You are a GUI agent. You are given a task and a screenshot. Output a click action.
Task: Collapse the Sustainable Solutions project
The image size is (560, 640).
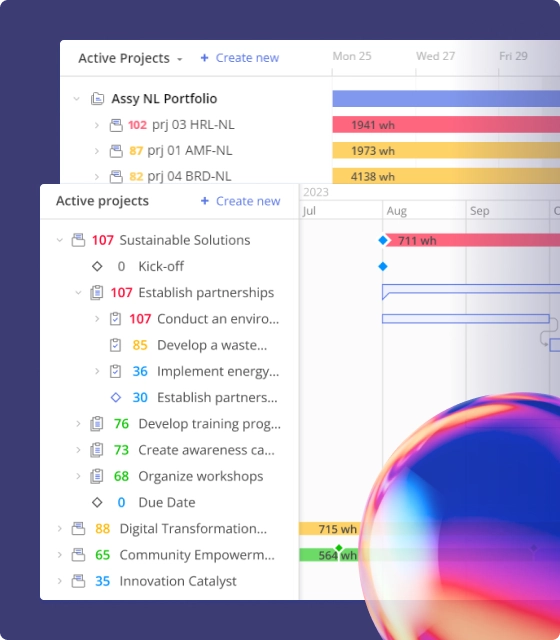(x=60, y=240)
